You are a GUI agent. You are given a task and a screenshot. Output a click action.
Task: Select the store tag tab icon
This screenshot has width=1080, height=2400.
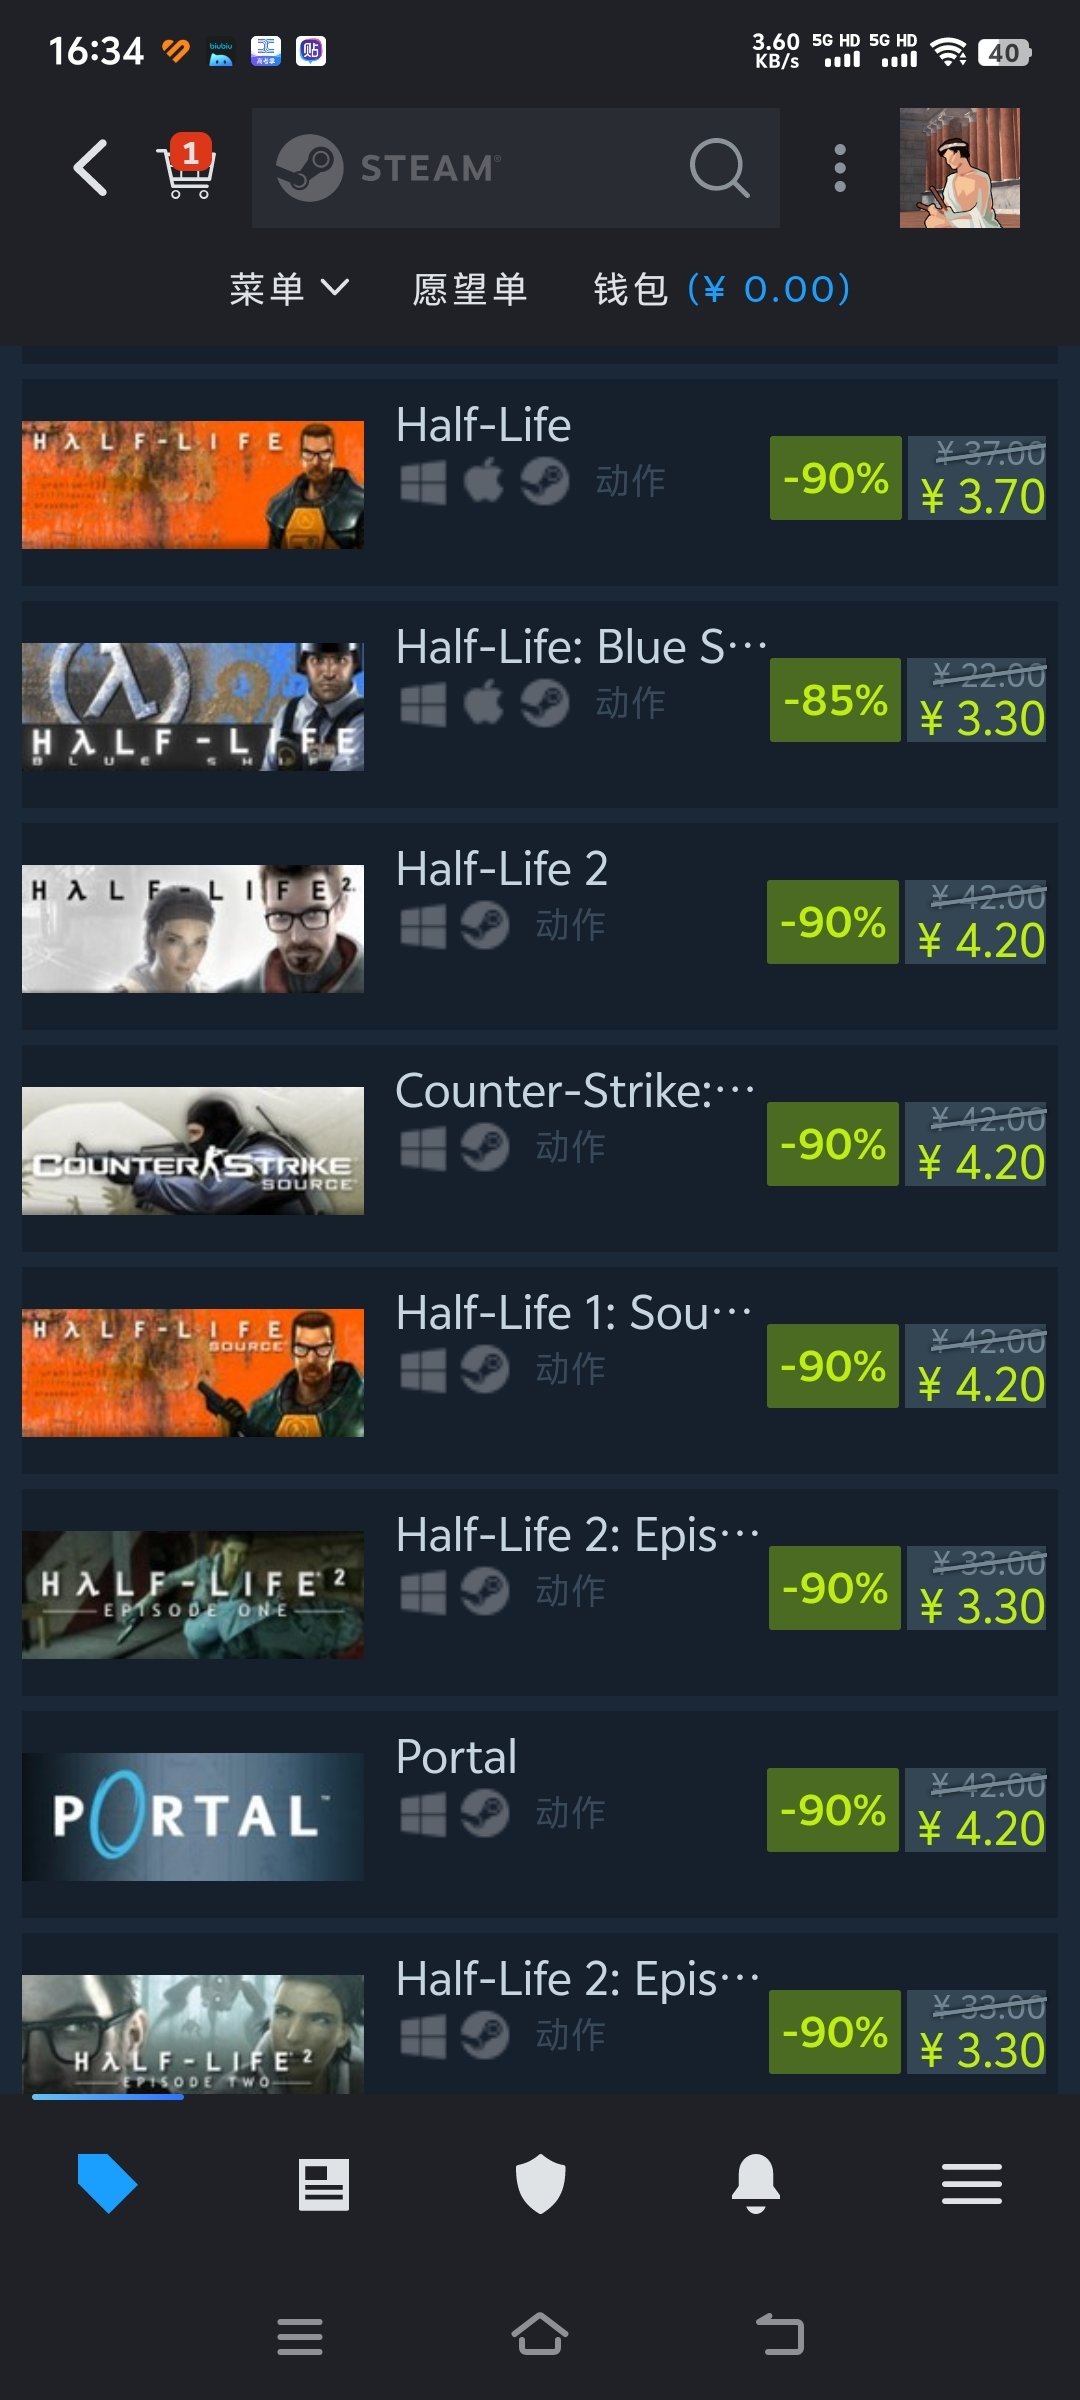(107, 2184)
